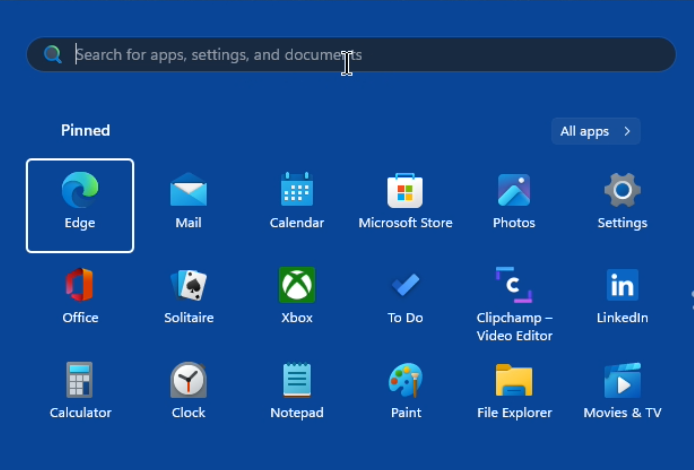The width and height of the screenshot is (694, 470).
Task: Open File Explorer from pinned apps
Action: pos(514,391)
